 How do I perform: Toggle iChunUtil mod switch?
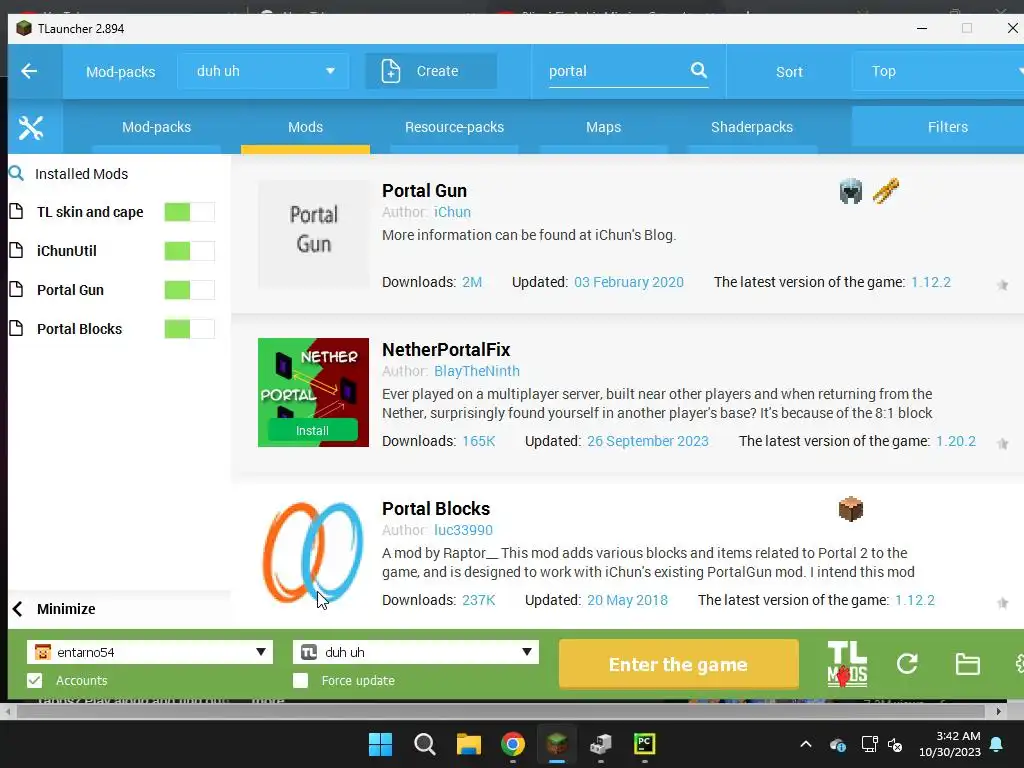pyautogui.click(x=189, y=251)
